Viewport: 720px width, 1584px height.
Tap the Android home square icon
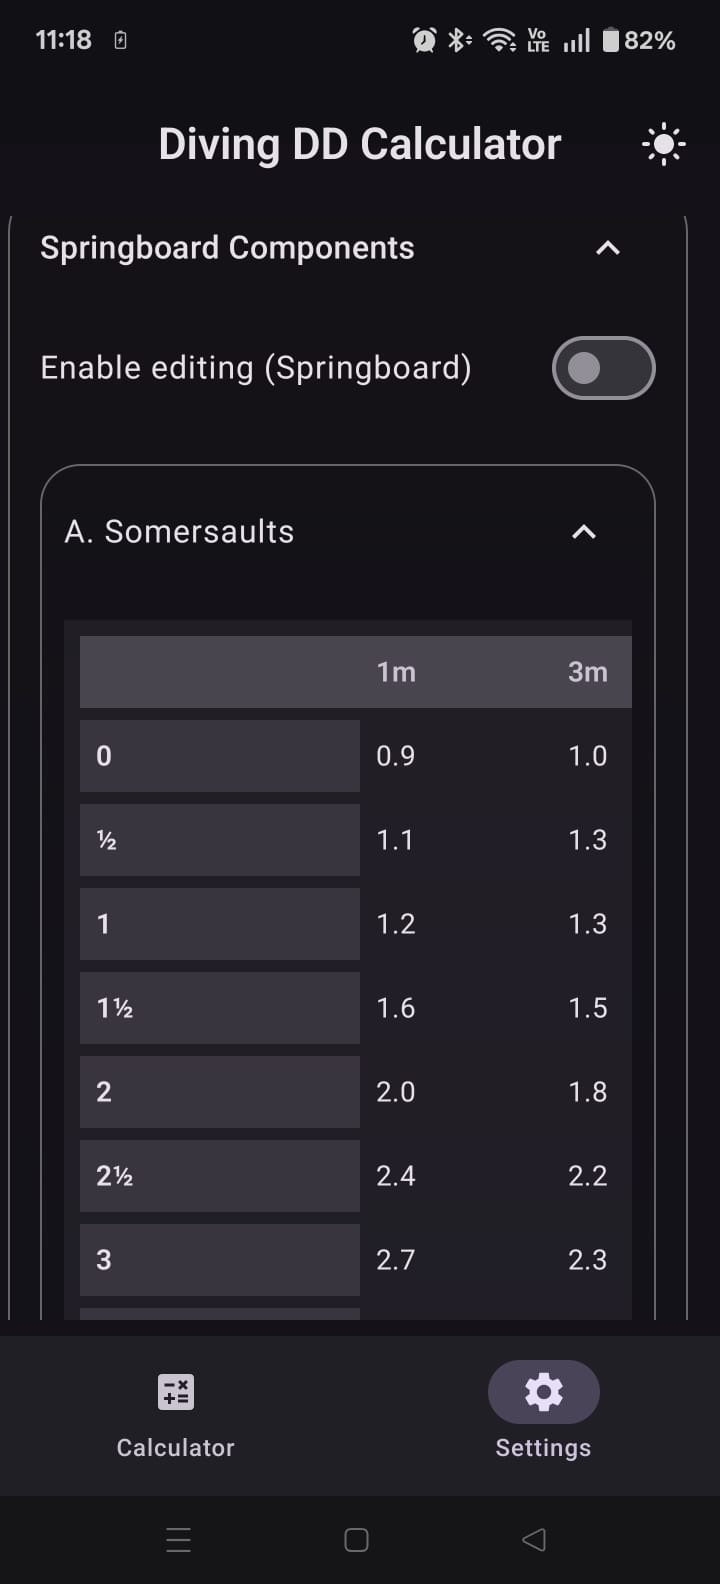tap(356, 1539)
